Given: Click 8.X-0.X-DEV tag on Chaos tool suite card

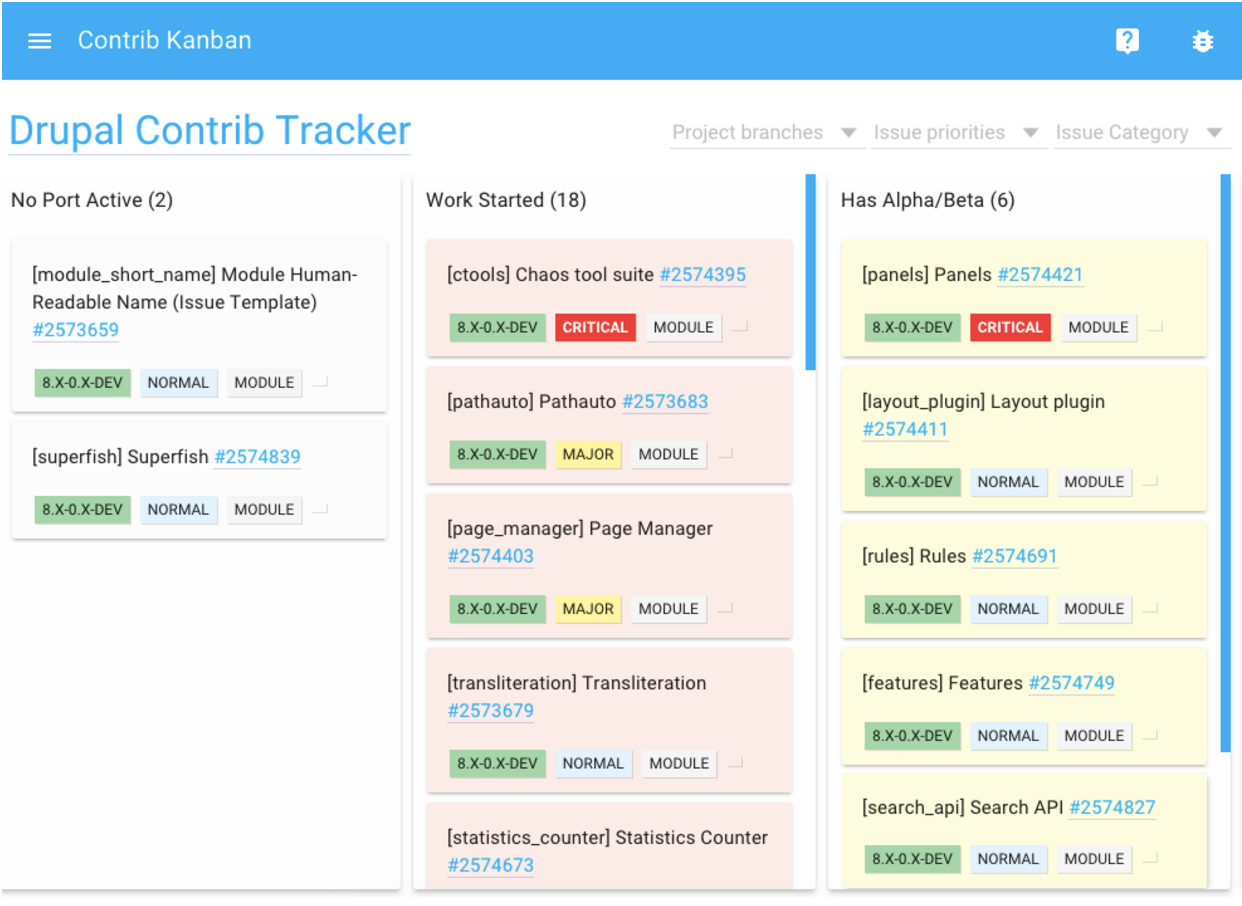Looking at the screenshot, I should pos(497,327).
